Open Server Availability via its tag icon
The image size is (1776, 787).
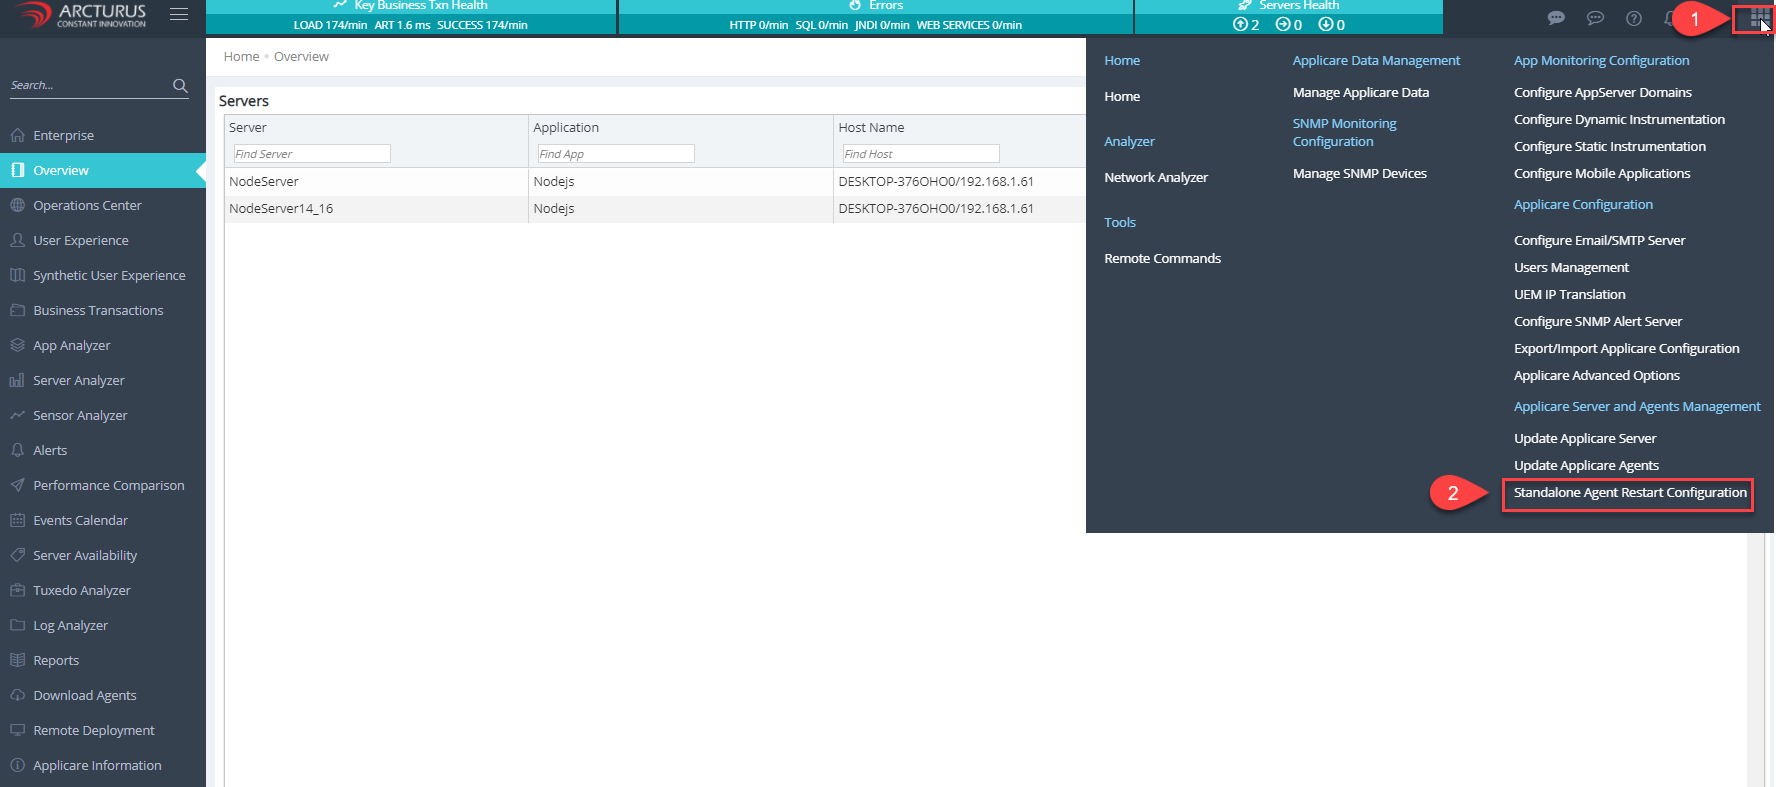point(17,555)
